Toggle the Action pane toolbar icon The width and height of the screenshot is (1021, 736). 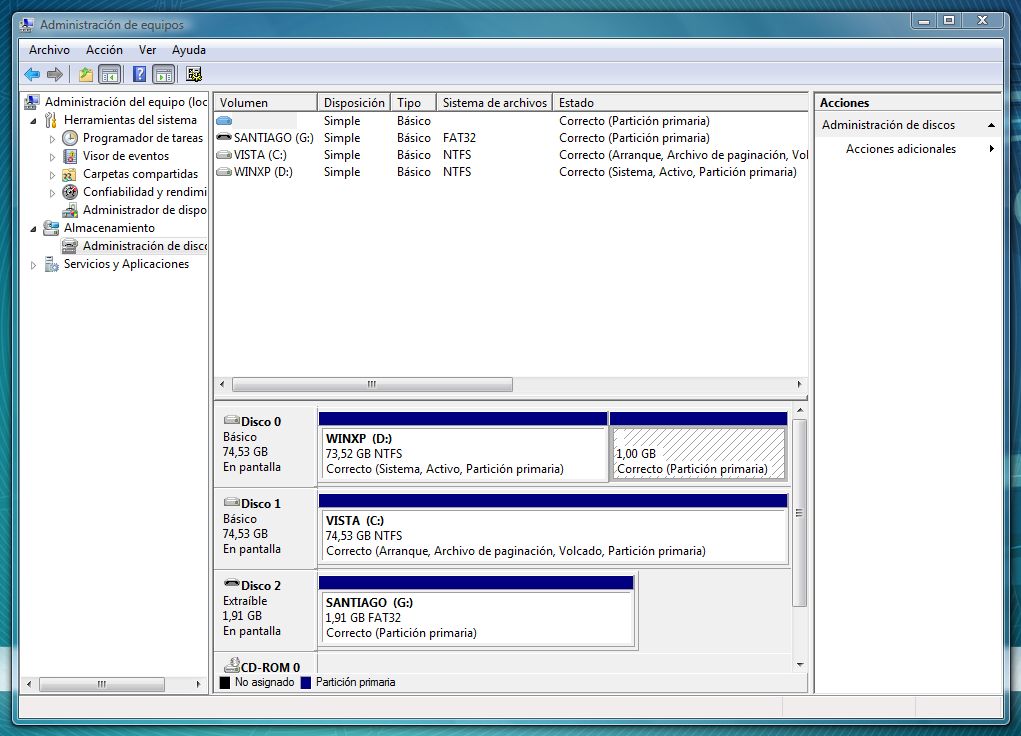click(x=164, y=74)
